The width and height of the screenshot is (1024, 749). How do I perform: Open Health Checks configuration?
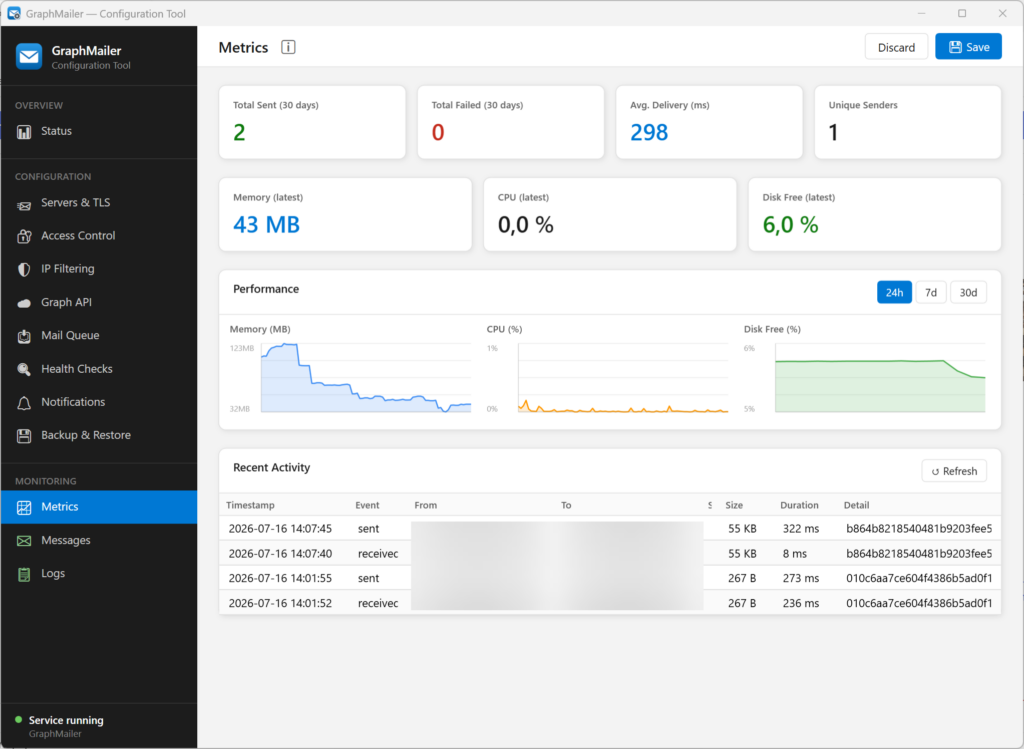pyautogui.click(x=99, y=369)
